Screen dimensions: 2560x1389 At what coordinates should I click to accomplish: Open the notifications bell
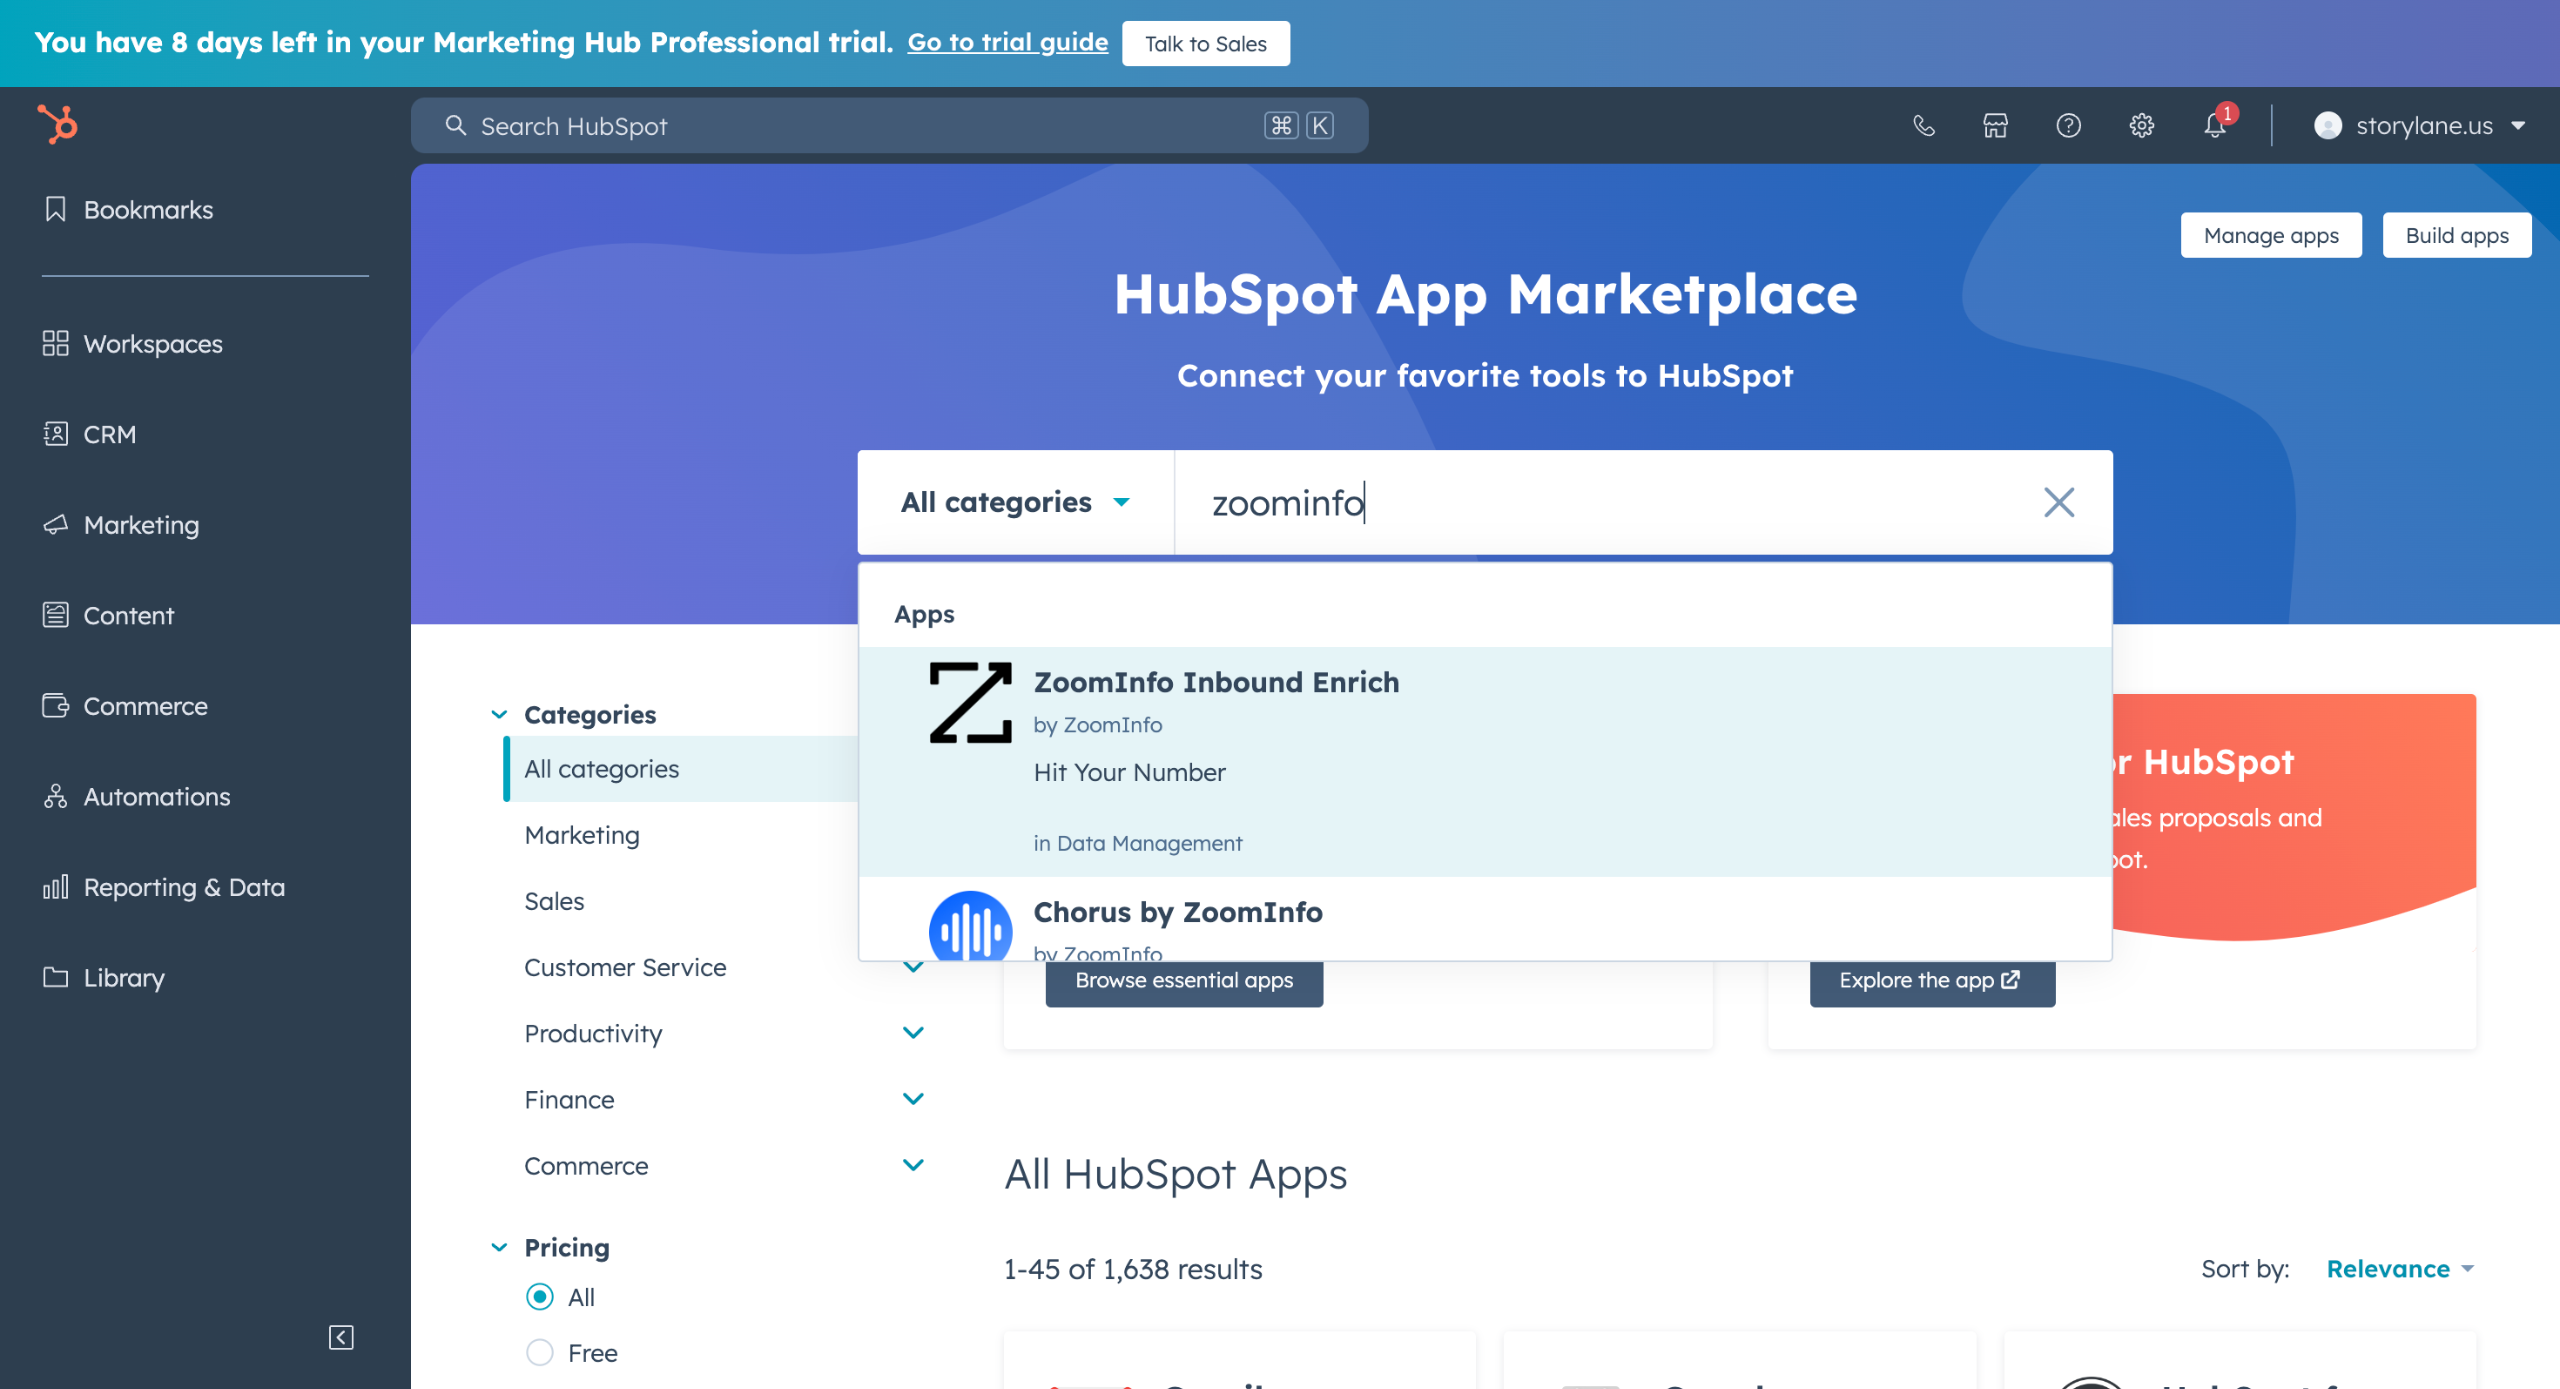pyautogui.click(x=2215, y=126)
